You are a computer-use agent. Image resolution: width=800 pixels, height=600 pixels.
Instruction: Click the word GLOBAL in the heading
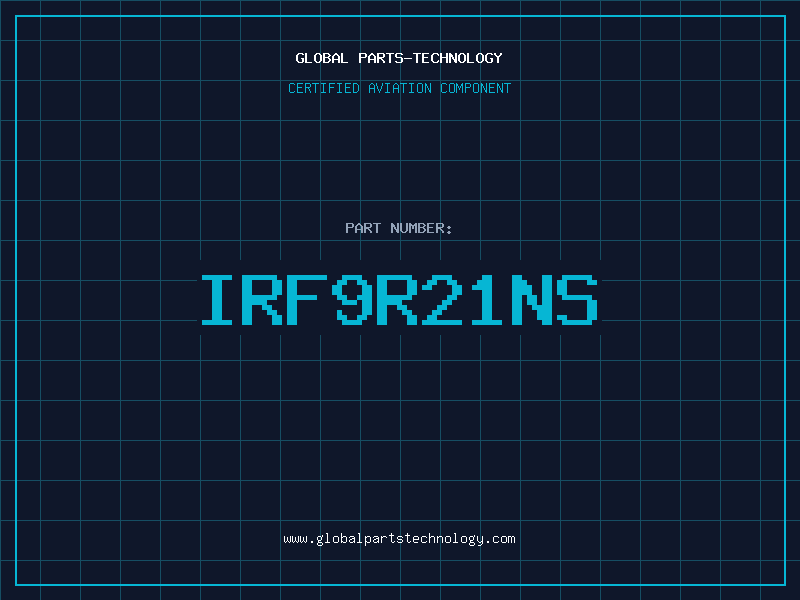pyautogui.click(x=322, y=58)
